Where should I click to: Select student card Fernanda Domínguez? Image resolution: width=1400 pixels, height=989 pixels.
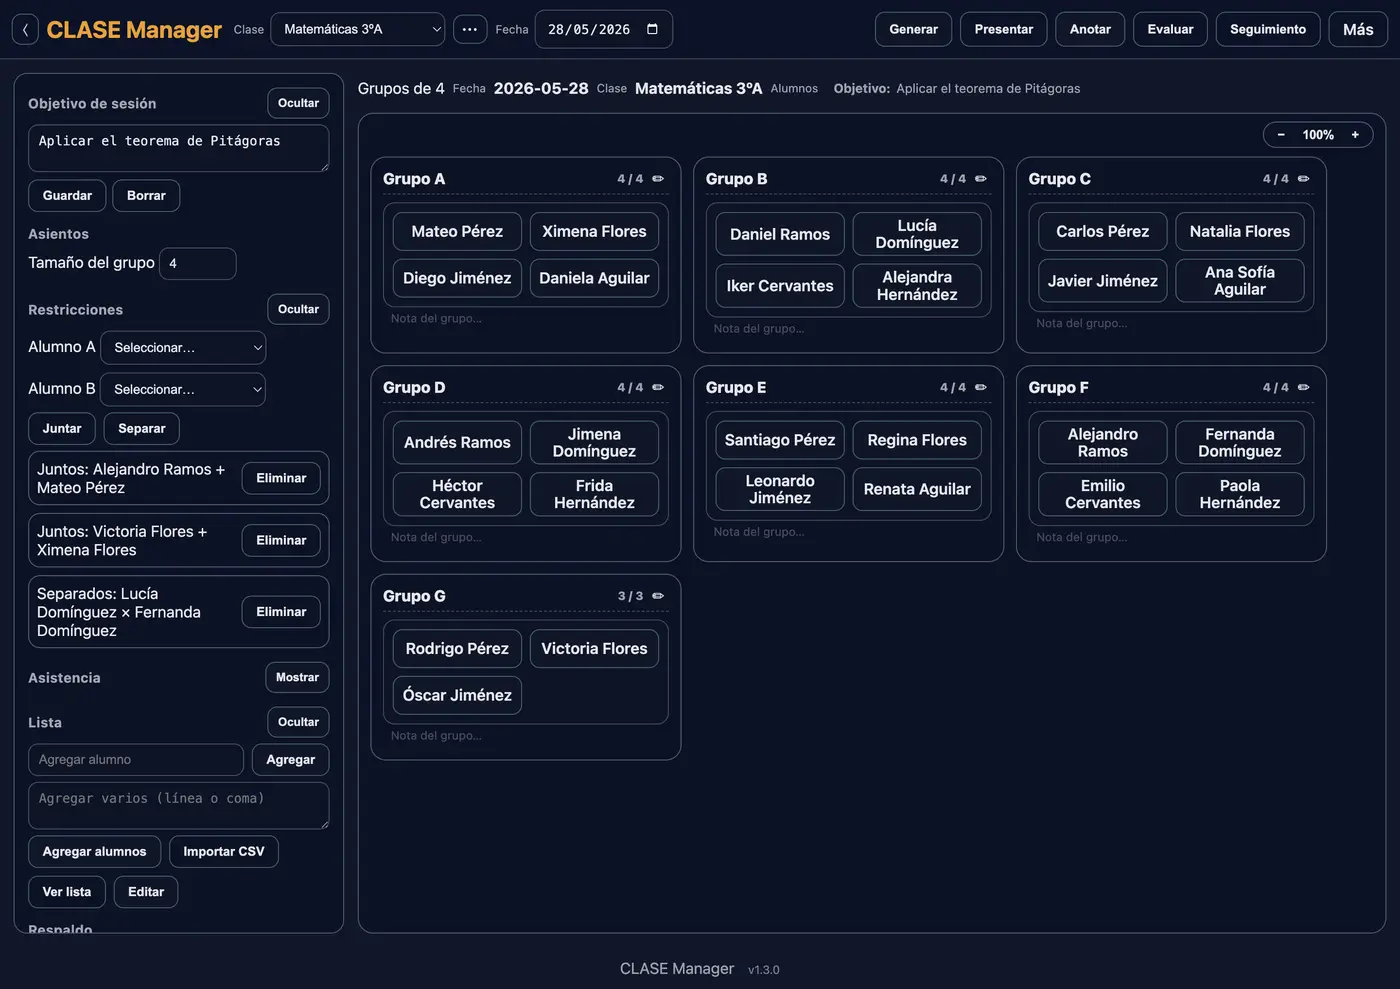(1240, 442)
